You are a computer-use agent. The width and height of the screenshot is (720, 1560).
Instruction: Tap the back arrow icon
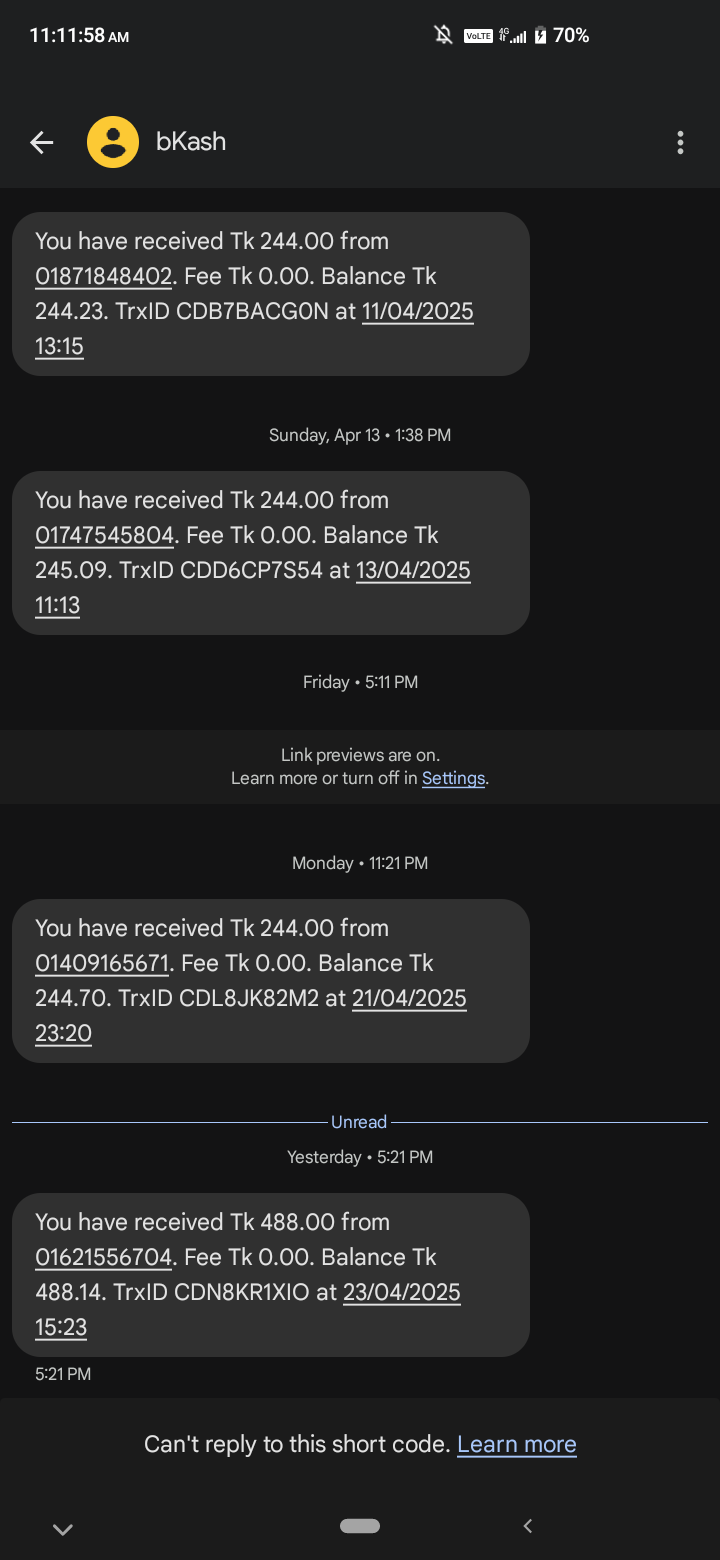click(41, 143)
